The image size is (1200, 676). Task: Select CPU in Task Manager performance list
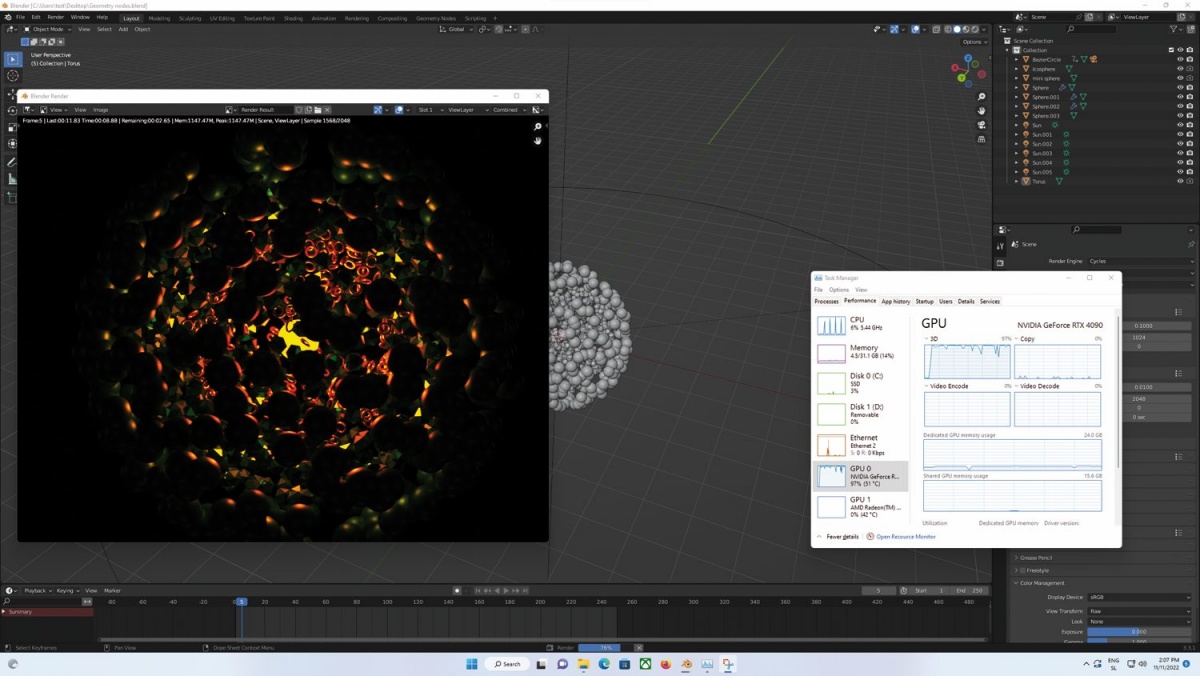[862, 324]
